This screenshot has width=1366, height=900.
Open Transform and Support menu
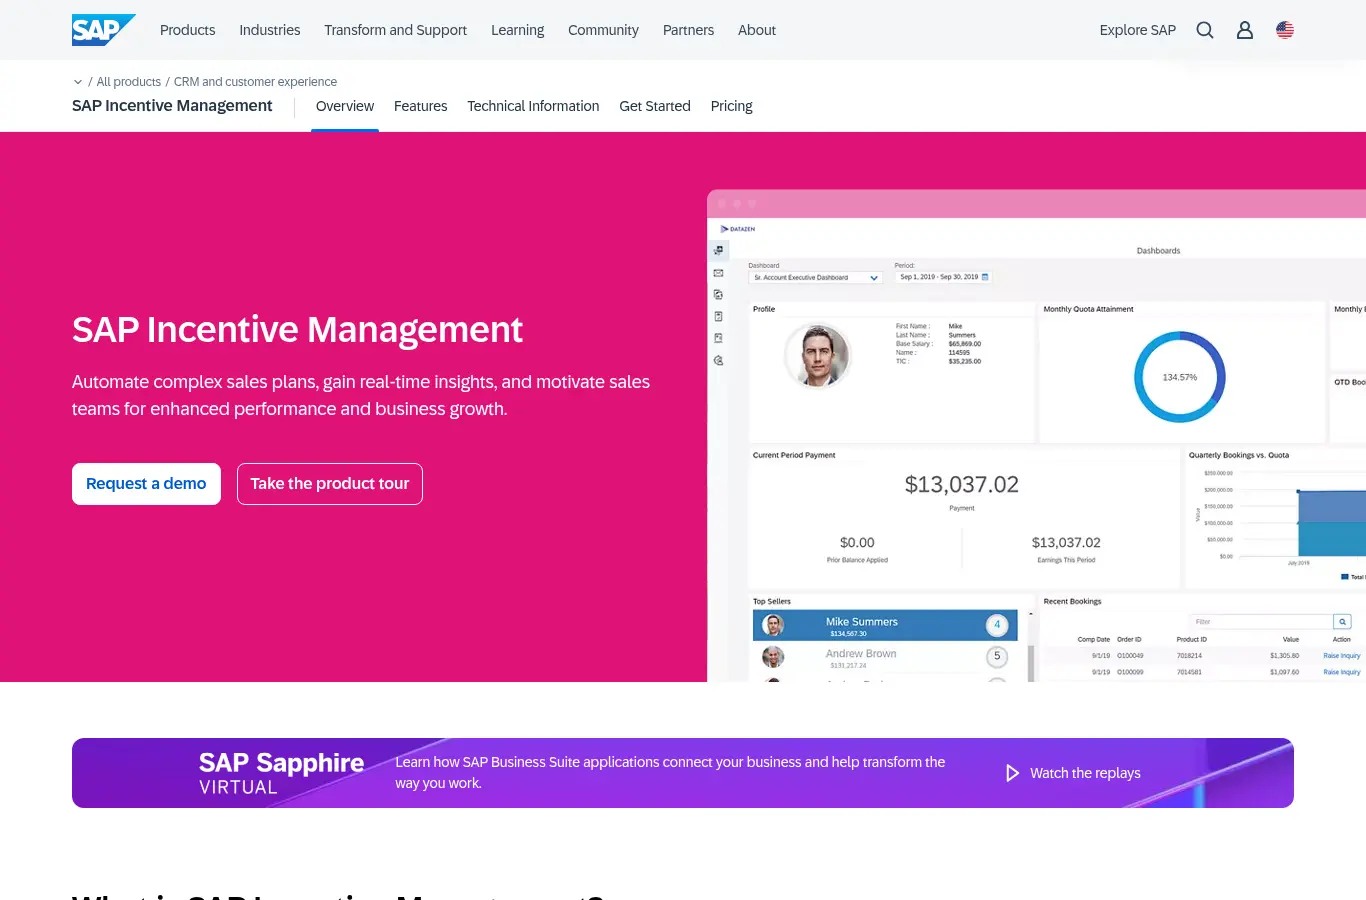tap(395, 30)
